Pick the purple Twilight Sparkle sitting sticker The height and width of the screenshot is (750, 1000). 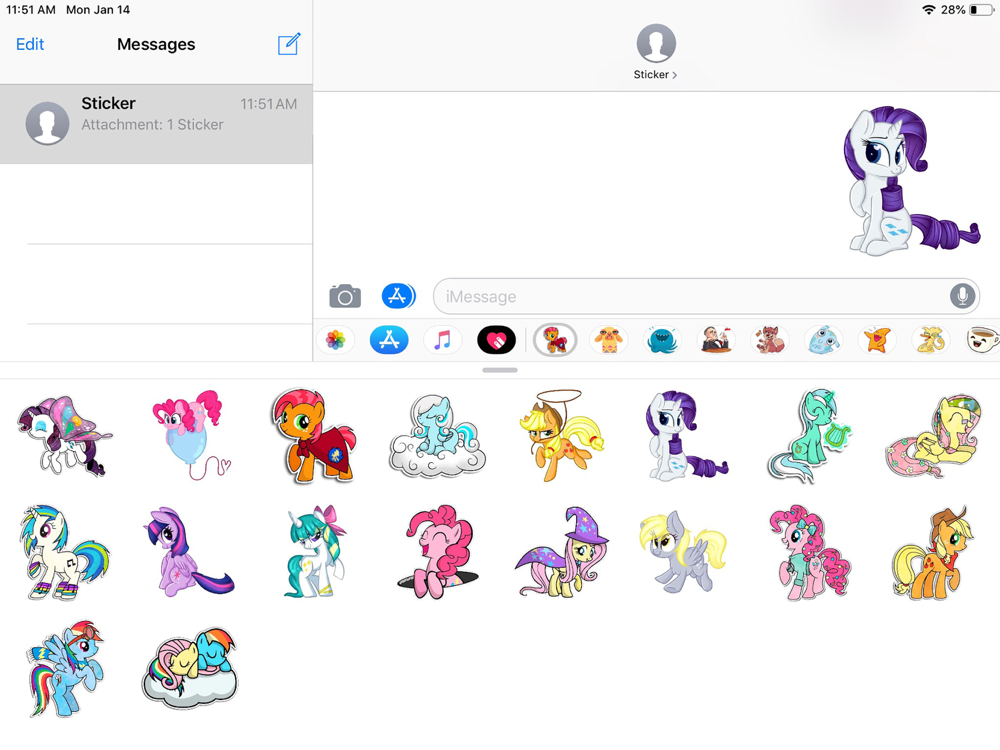(x=189, y=552)
